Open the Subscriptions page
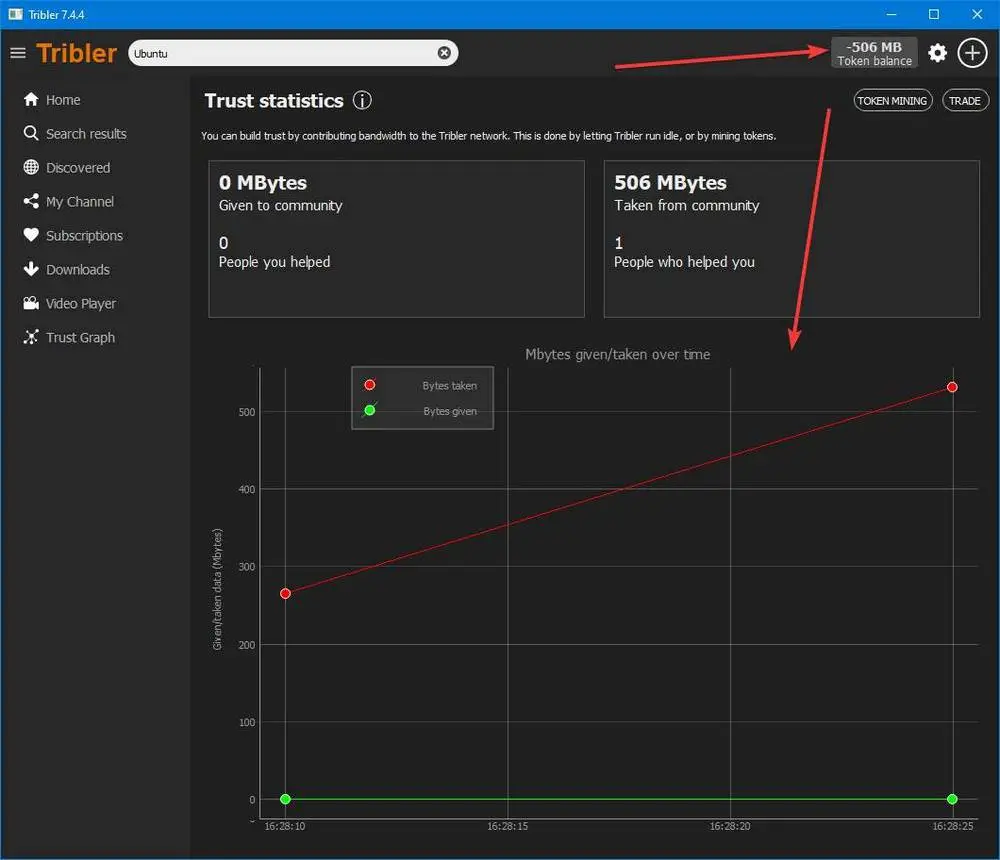1000x860 pixels. 84,236
